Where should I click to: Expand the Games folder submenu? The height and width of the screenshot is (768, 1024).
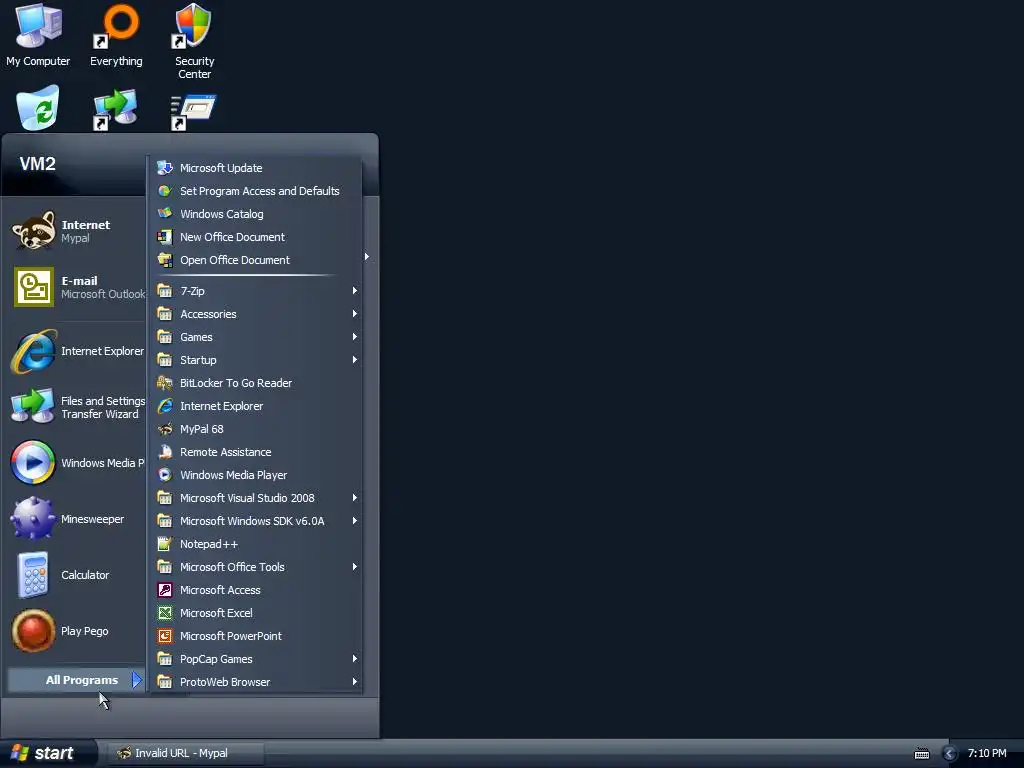pos(255,337)
